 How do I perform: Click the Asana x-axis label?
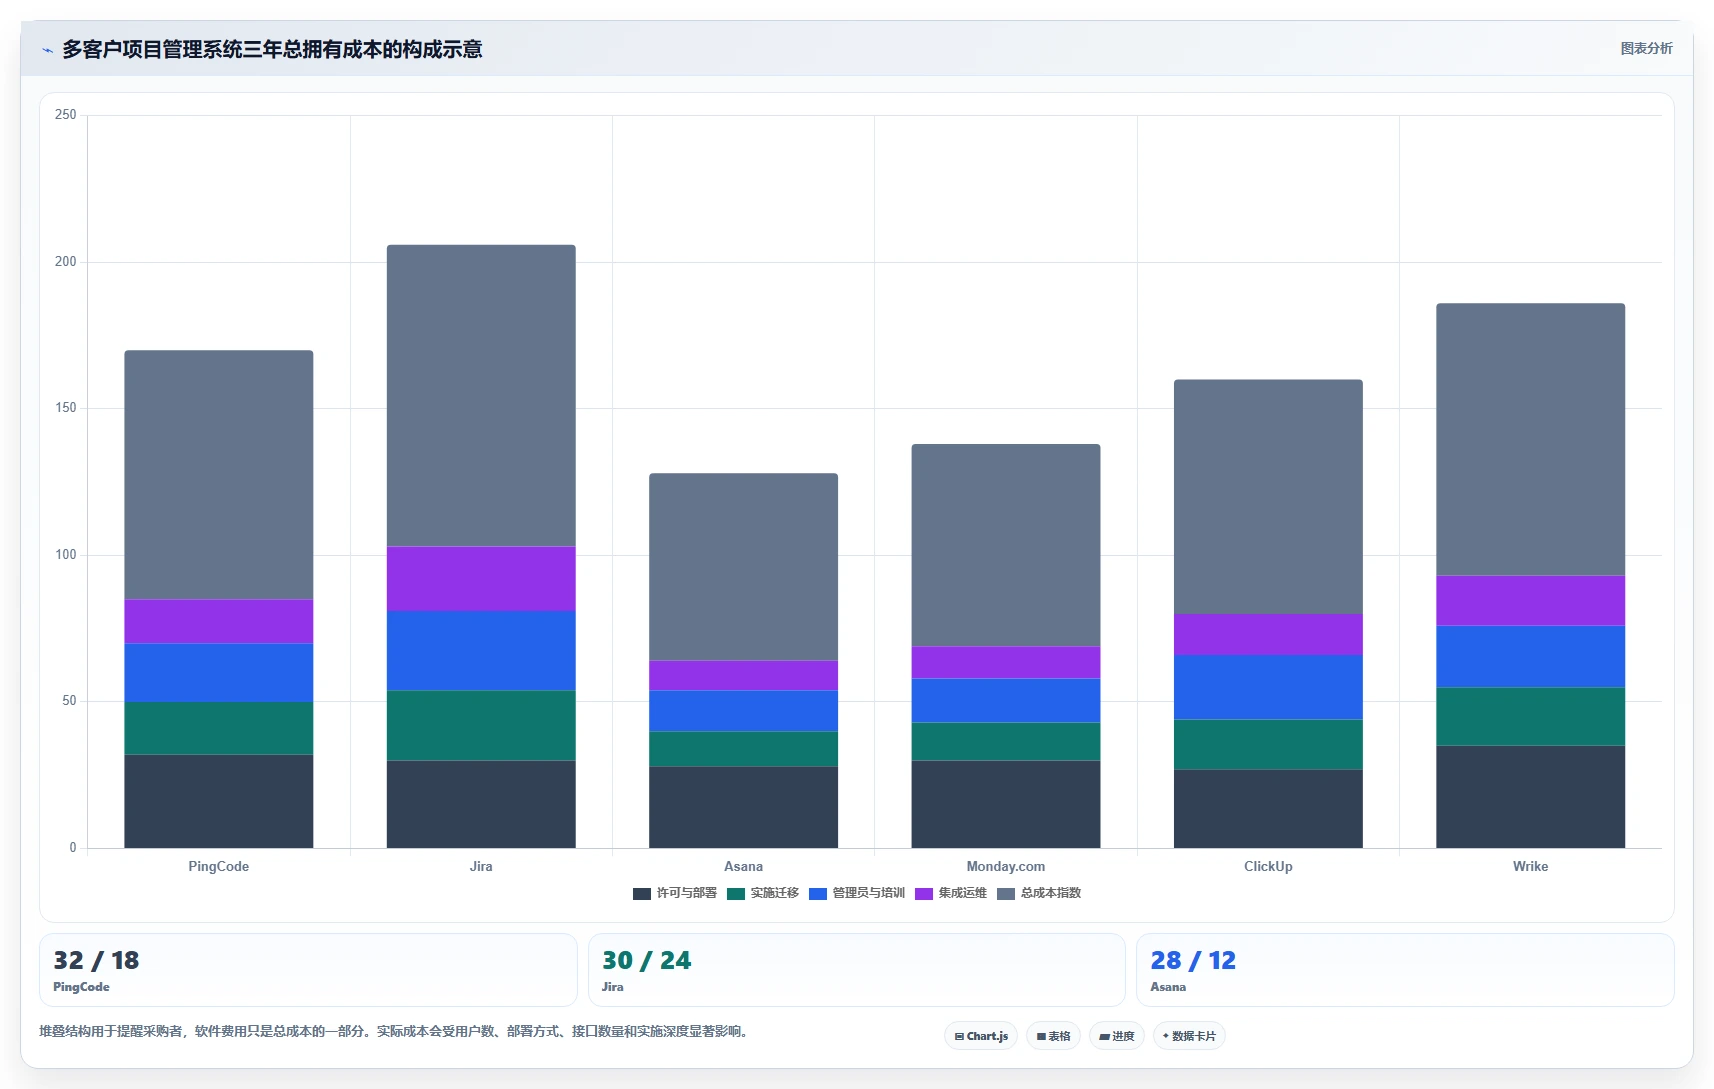pos(743,867)
